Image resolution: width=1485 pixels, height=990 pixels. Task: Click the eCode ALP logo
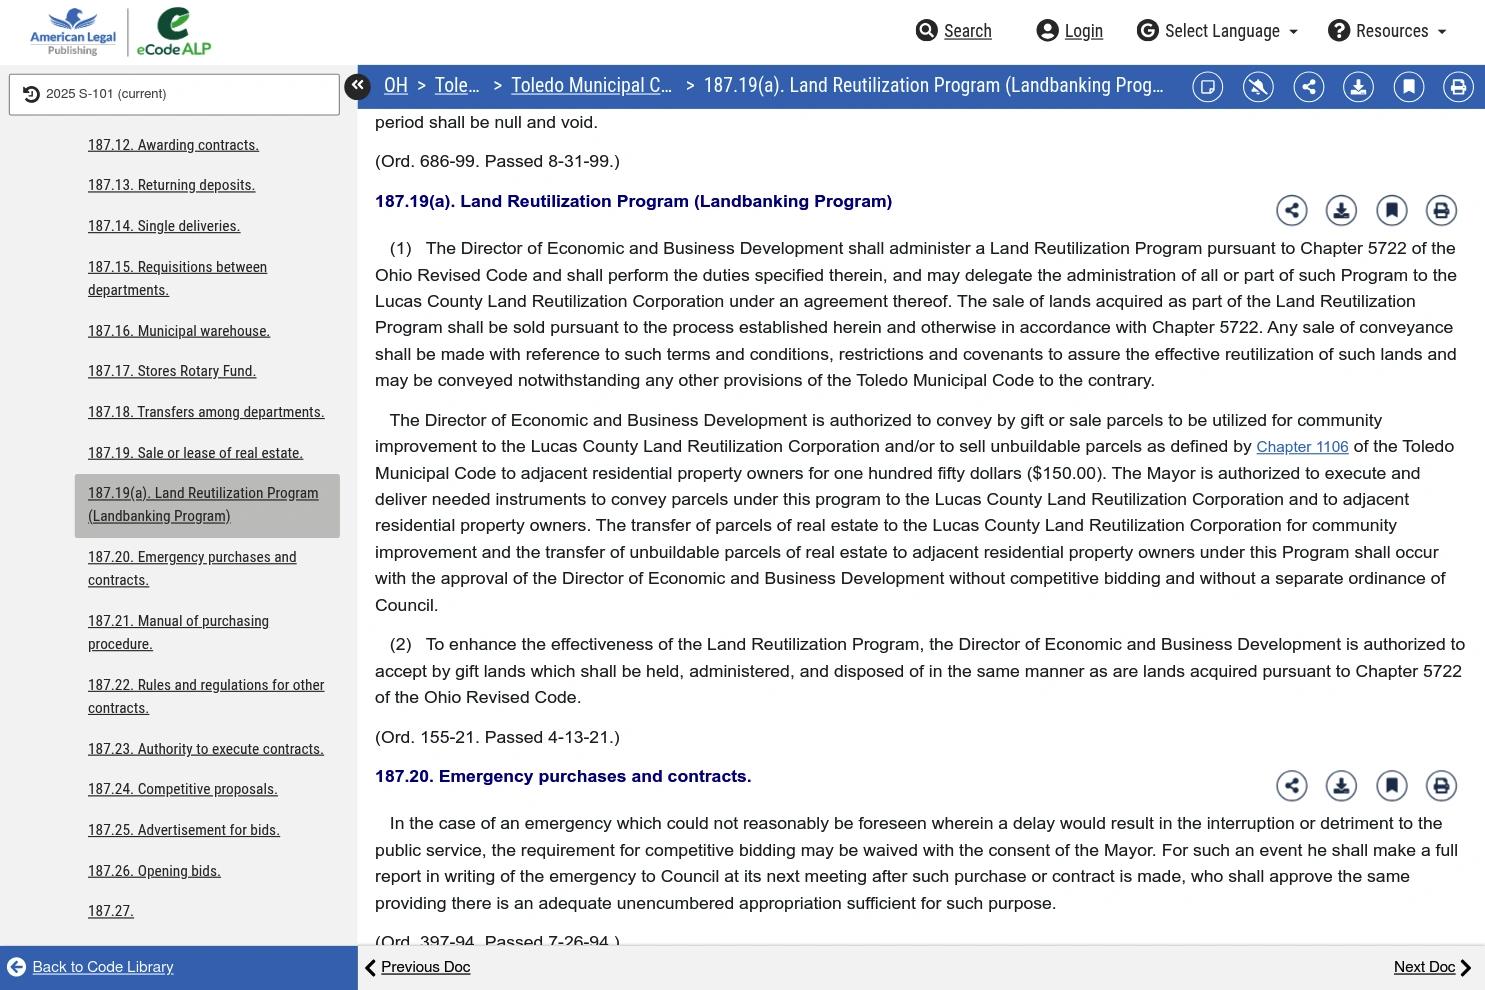174,32
